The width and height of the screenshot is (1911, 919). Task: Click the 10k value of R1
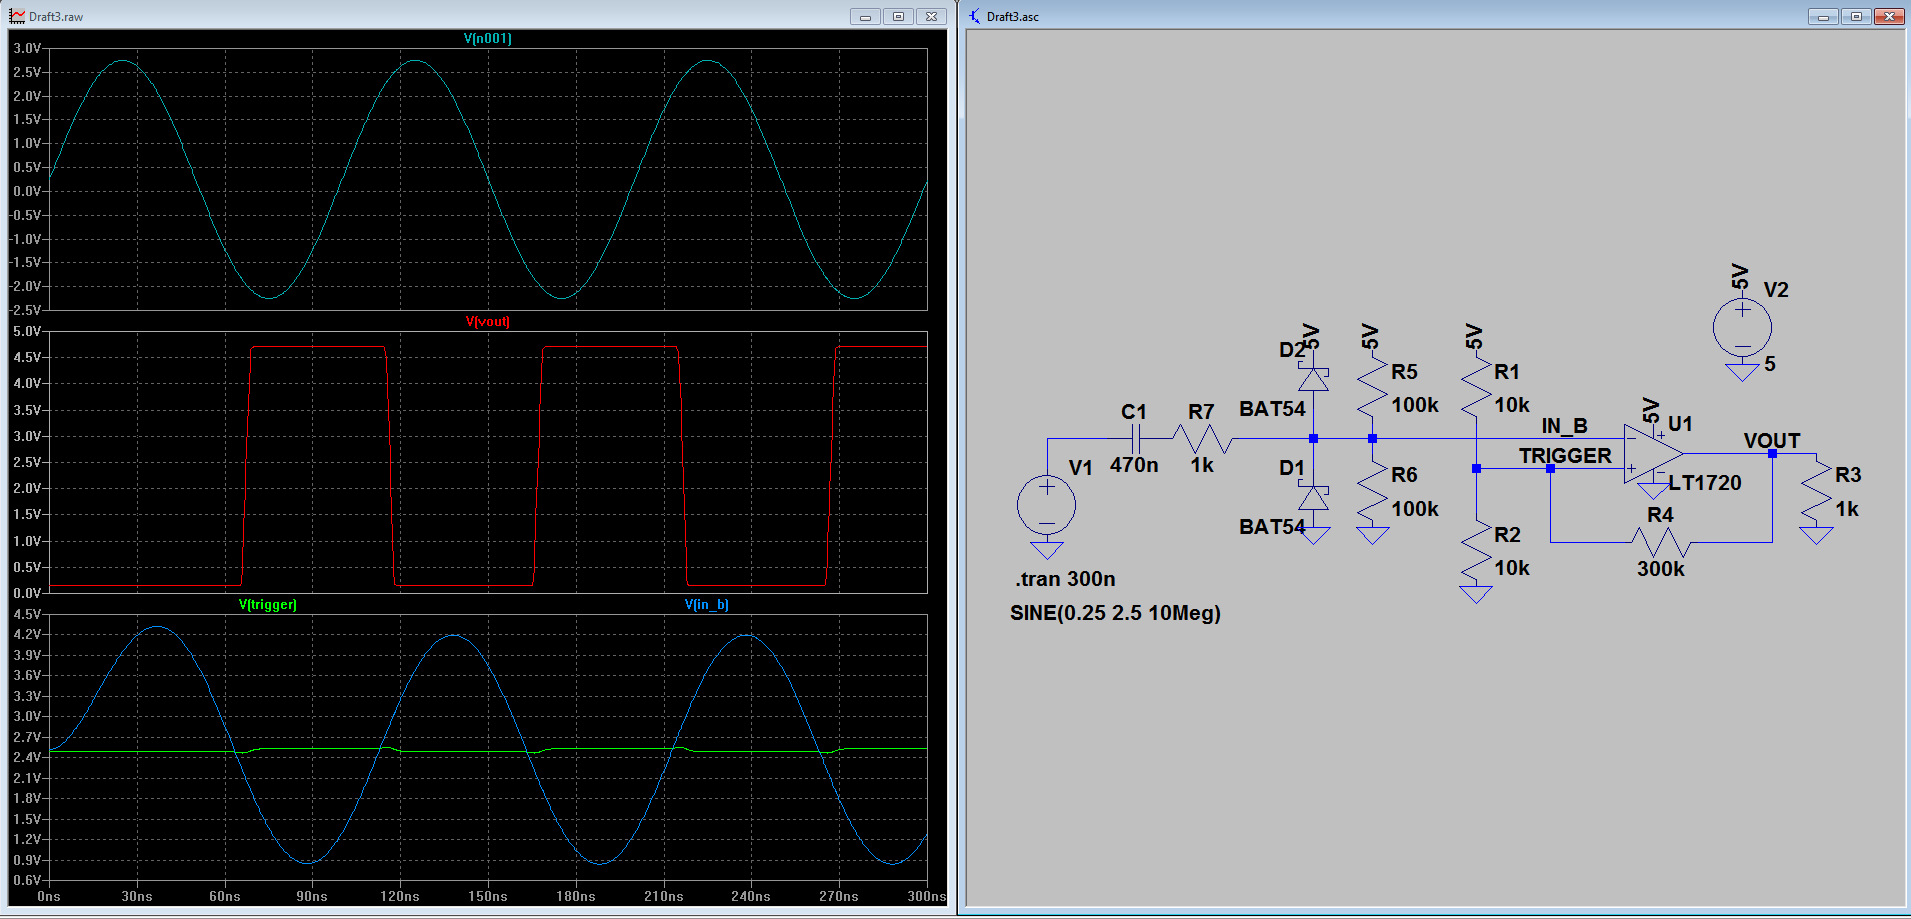pos(1512,405)
